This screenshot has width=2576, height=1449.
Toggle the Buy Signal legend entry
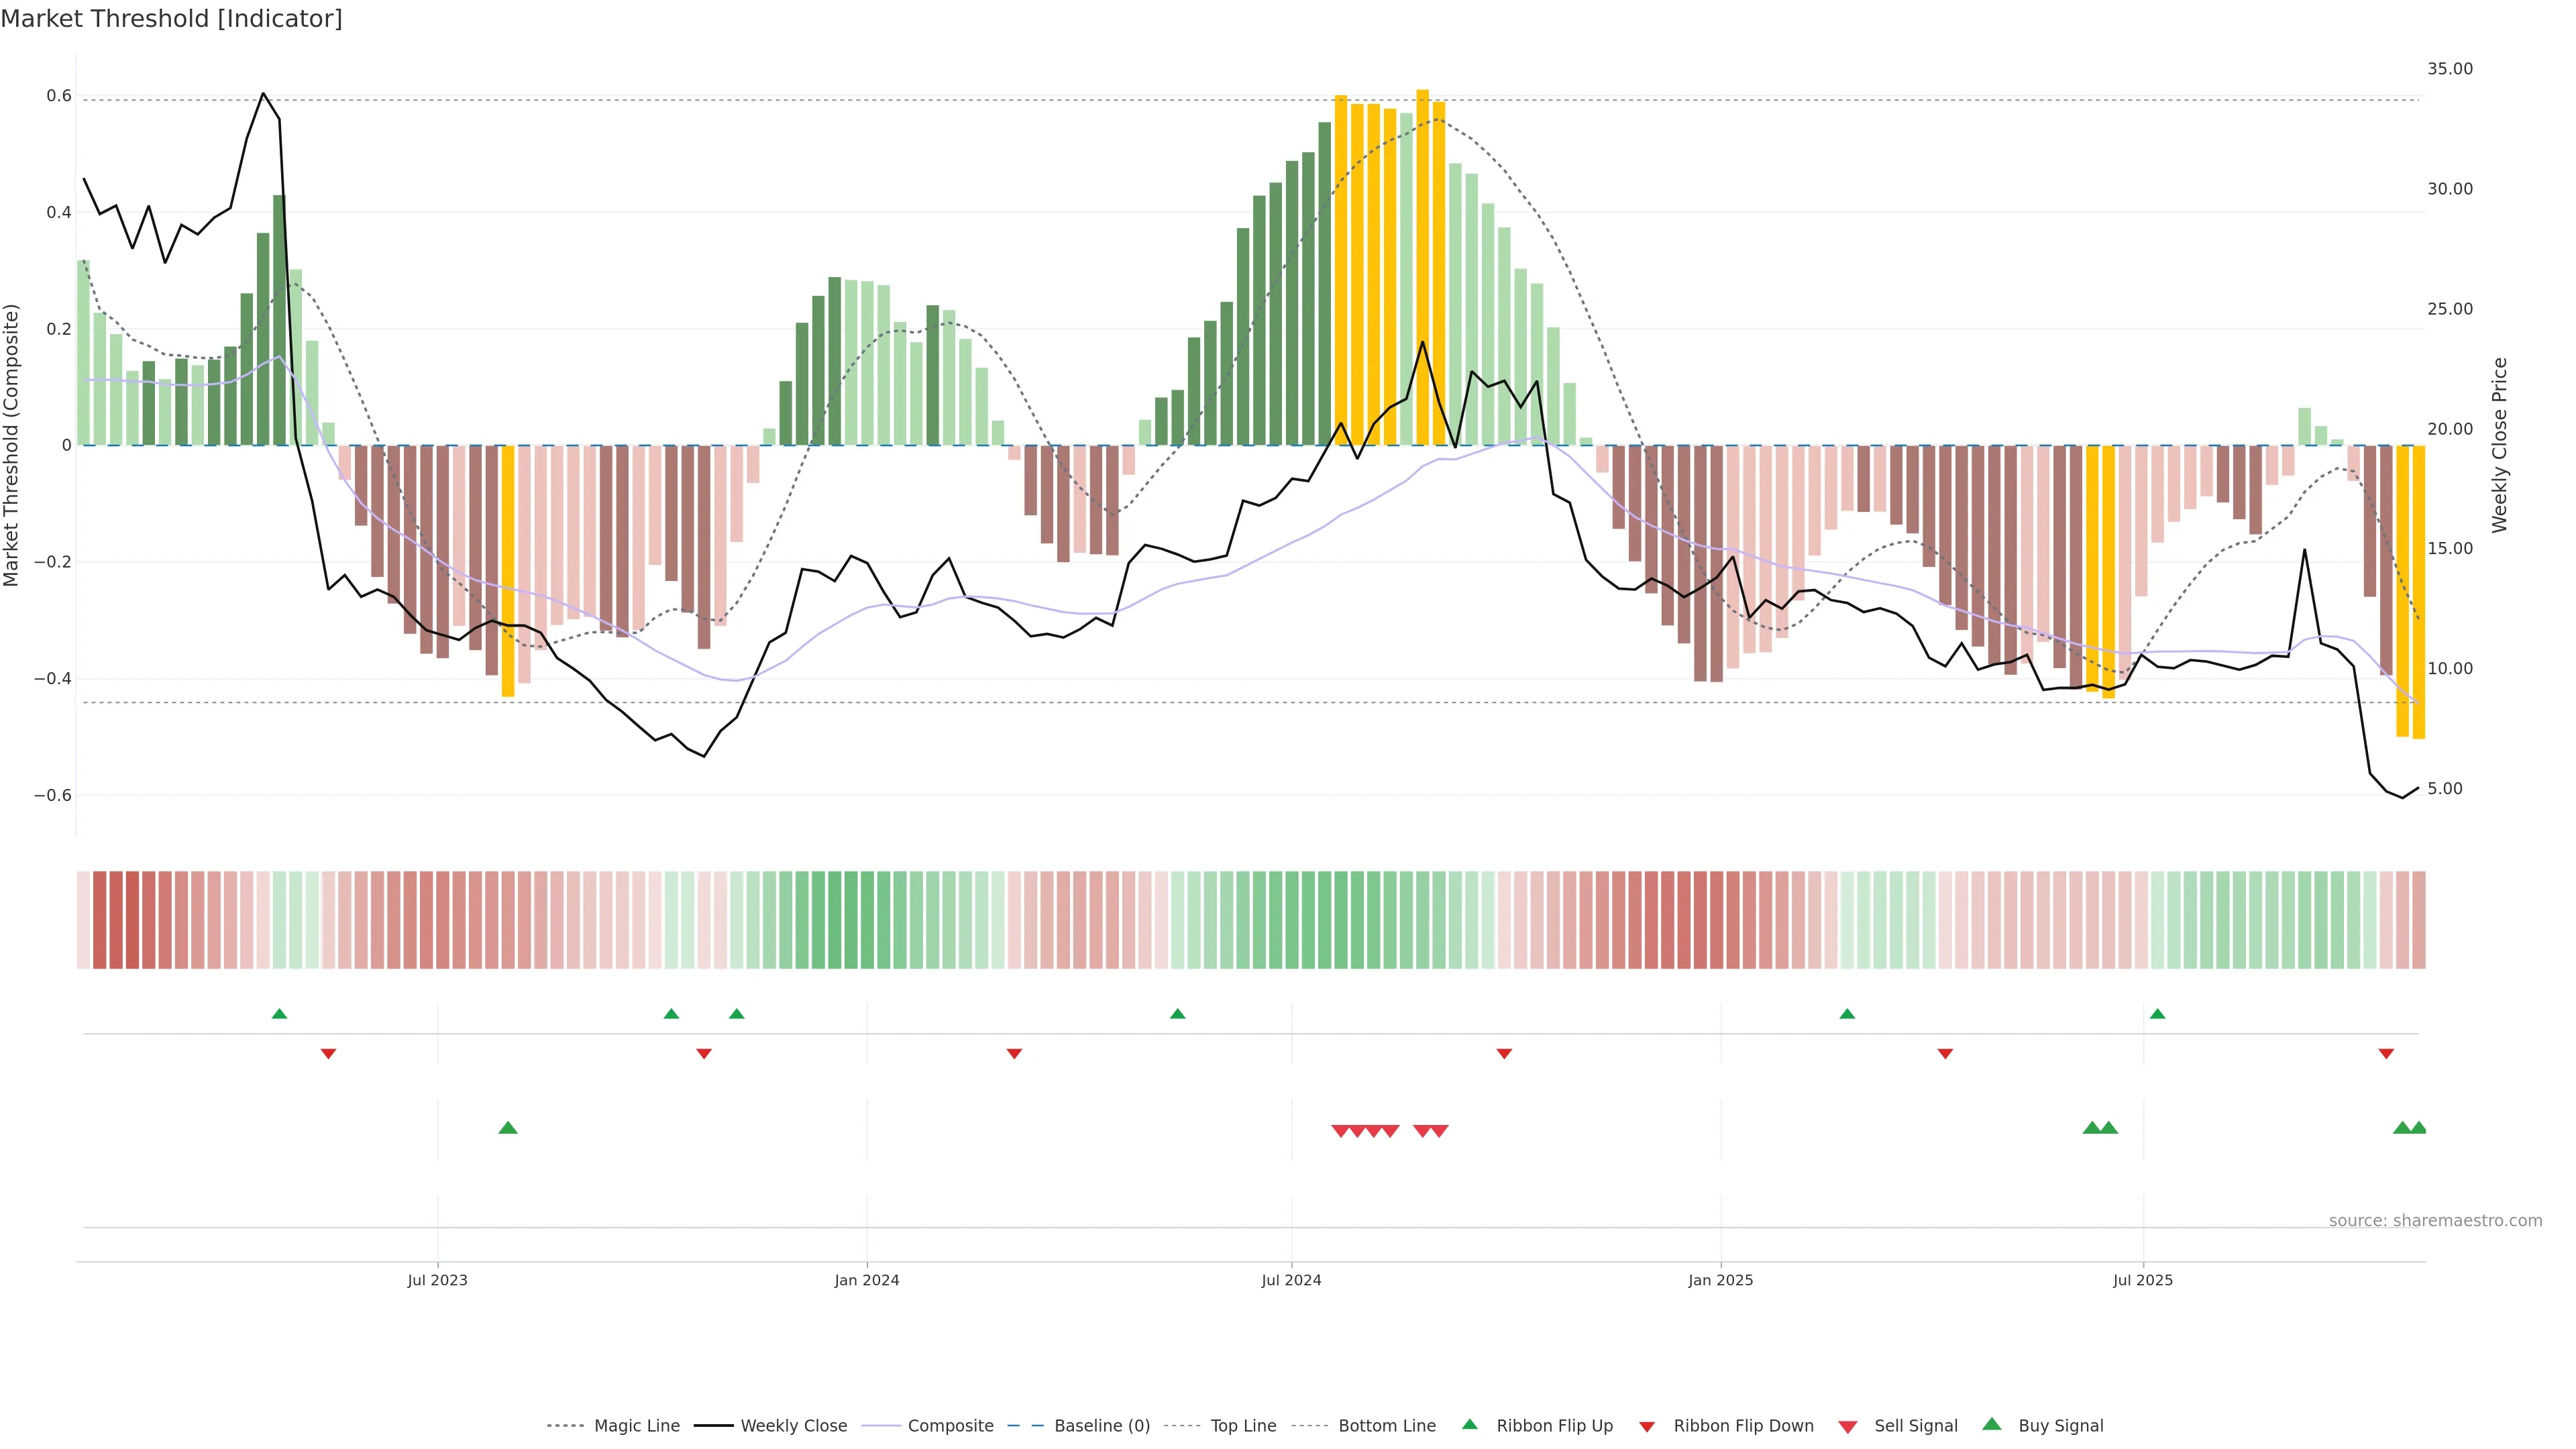coord(2060,1426)
